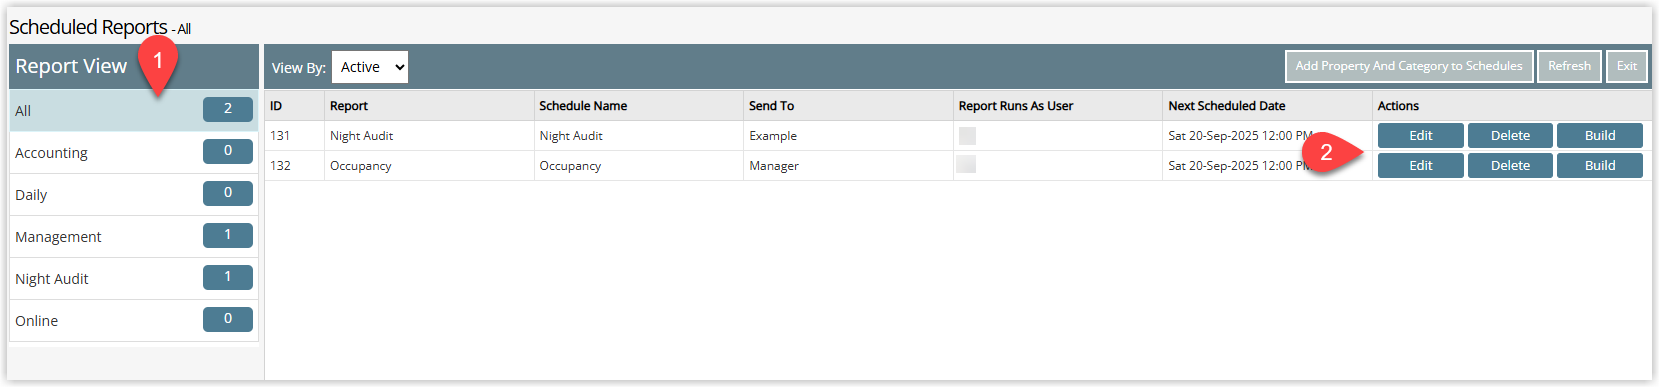Click the ID column header
The width and height of the screenshot is (1660, 388).
pos(295,106)
